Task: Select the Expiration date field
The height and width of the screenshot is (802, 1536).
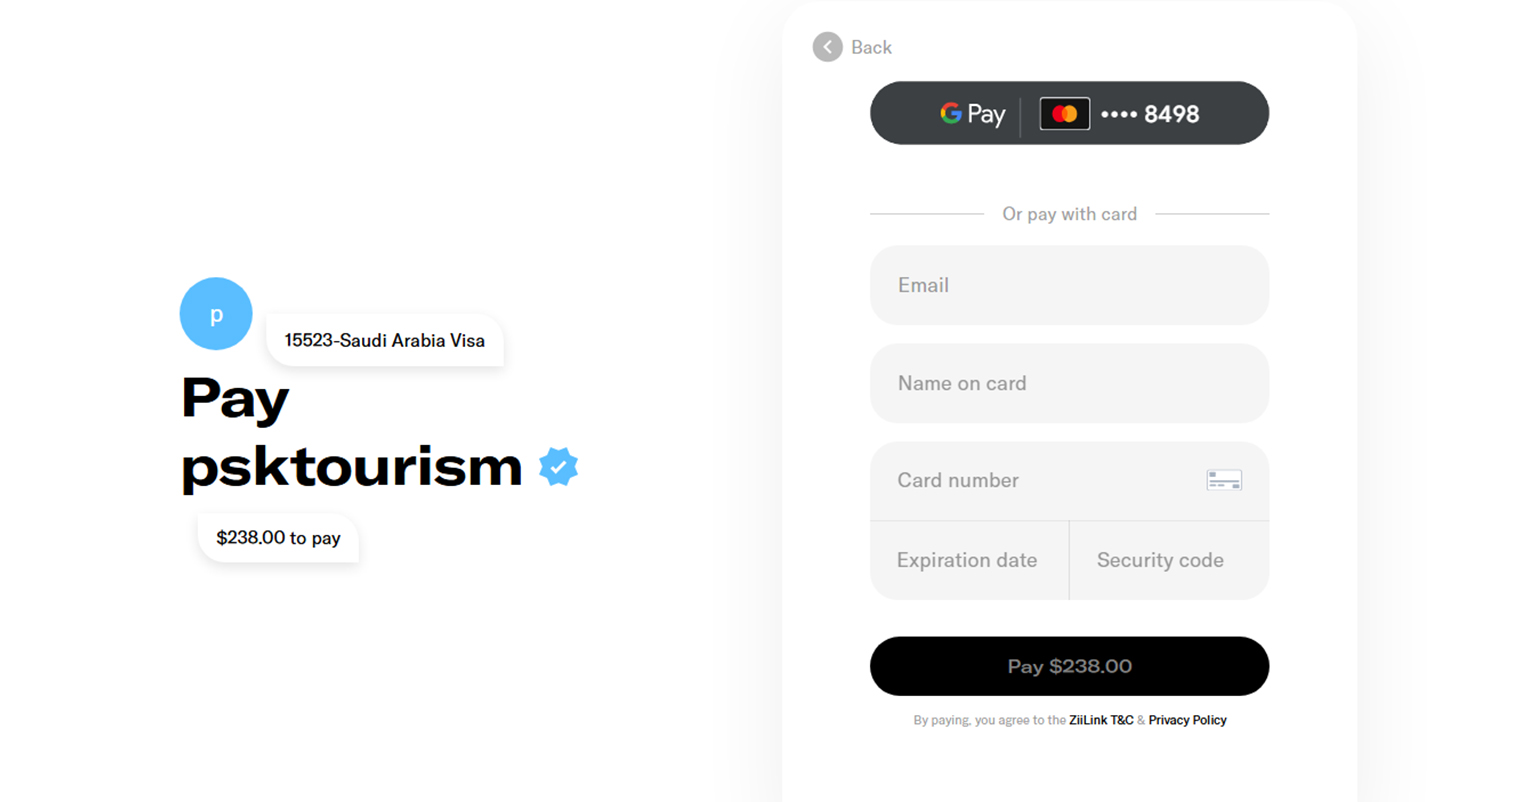Action: [x=968, y=560]
